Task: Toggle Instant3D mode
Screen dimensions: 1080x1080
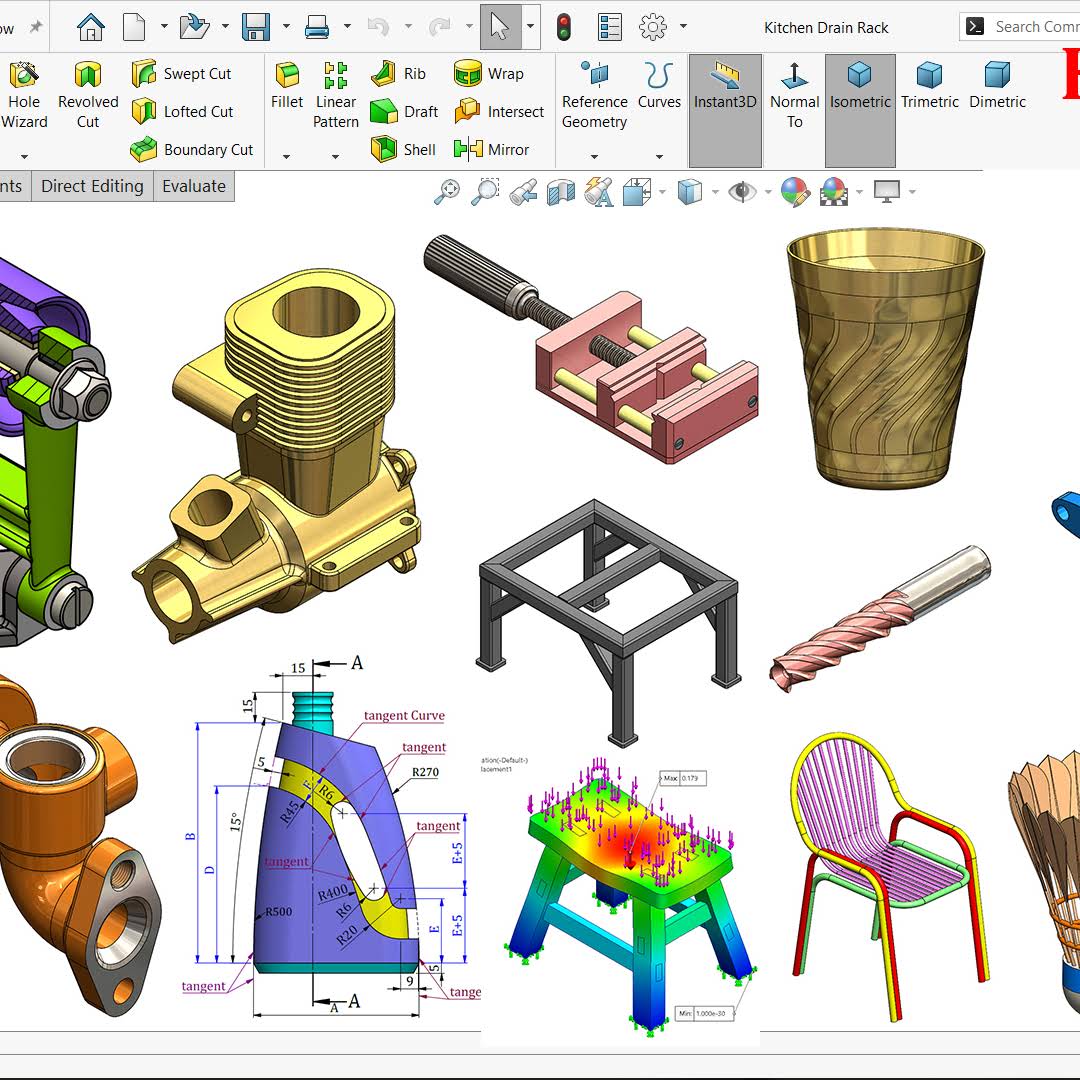Action: 725,110
